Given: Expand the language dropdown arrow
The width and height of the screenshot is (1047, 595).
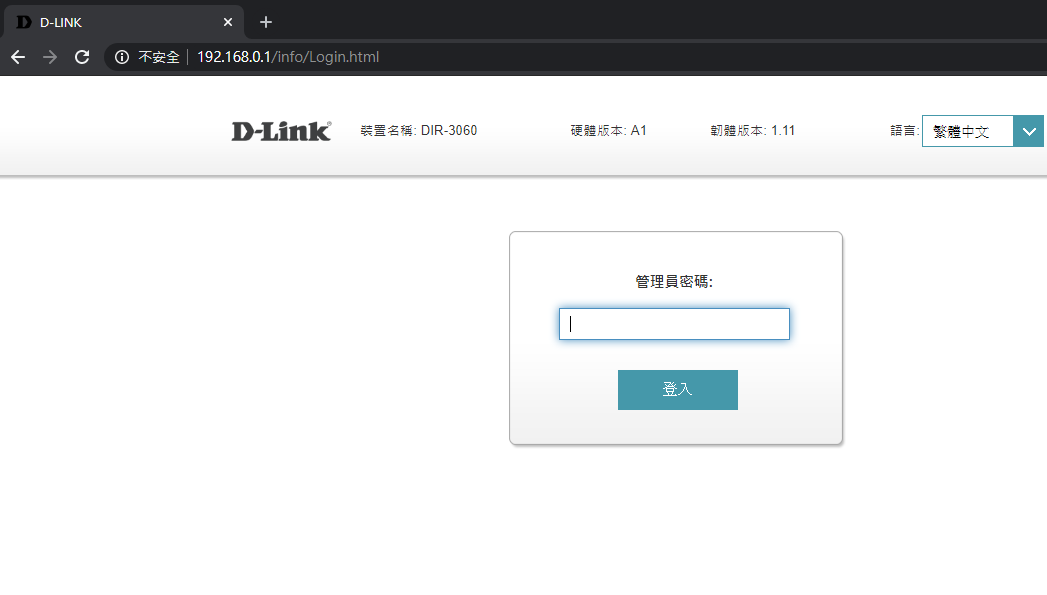Looking at the screenshot, I should (1029, 131).
